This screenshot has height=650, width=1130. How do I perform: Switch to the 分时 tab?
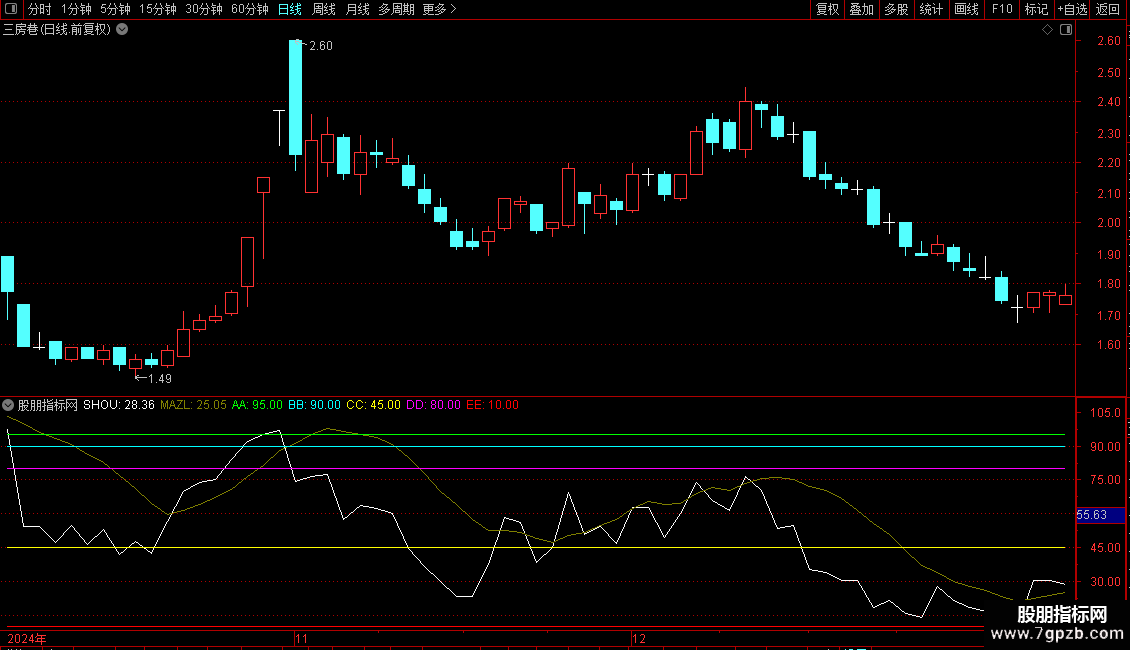(40, 9)
